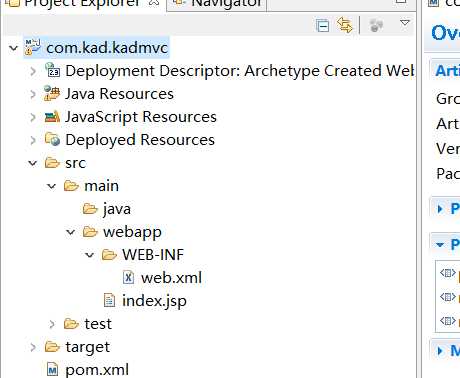Select the com.kad.kadmvc project label
The height and width of the screenshot is (378, 460).
click(x=107, y=48)
